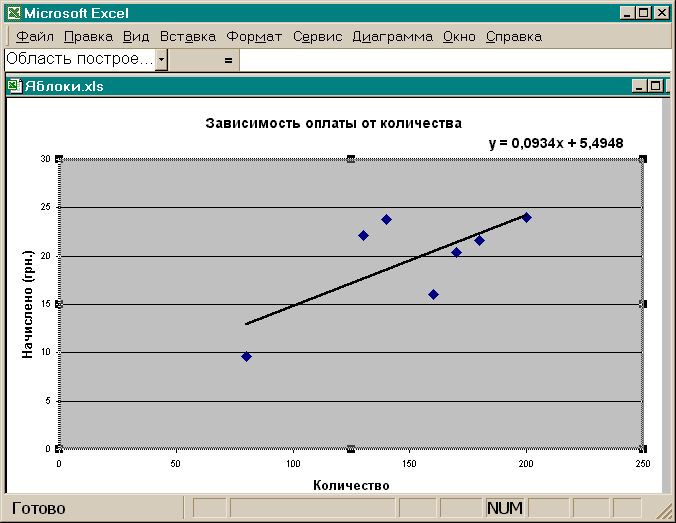
Task: Click value axis label 30
Action: pyautogui.click(x=46, y=159)
